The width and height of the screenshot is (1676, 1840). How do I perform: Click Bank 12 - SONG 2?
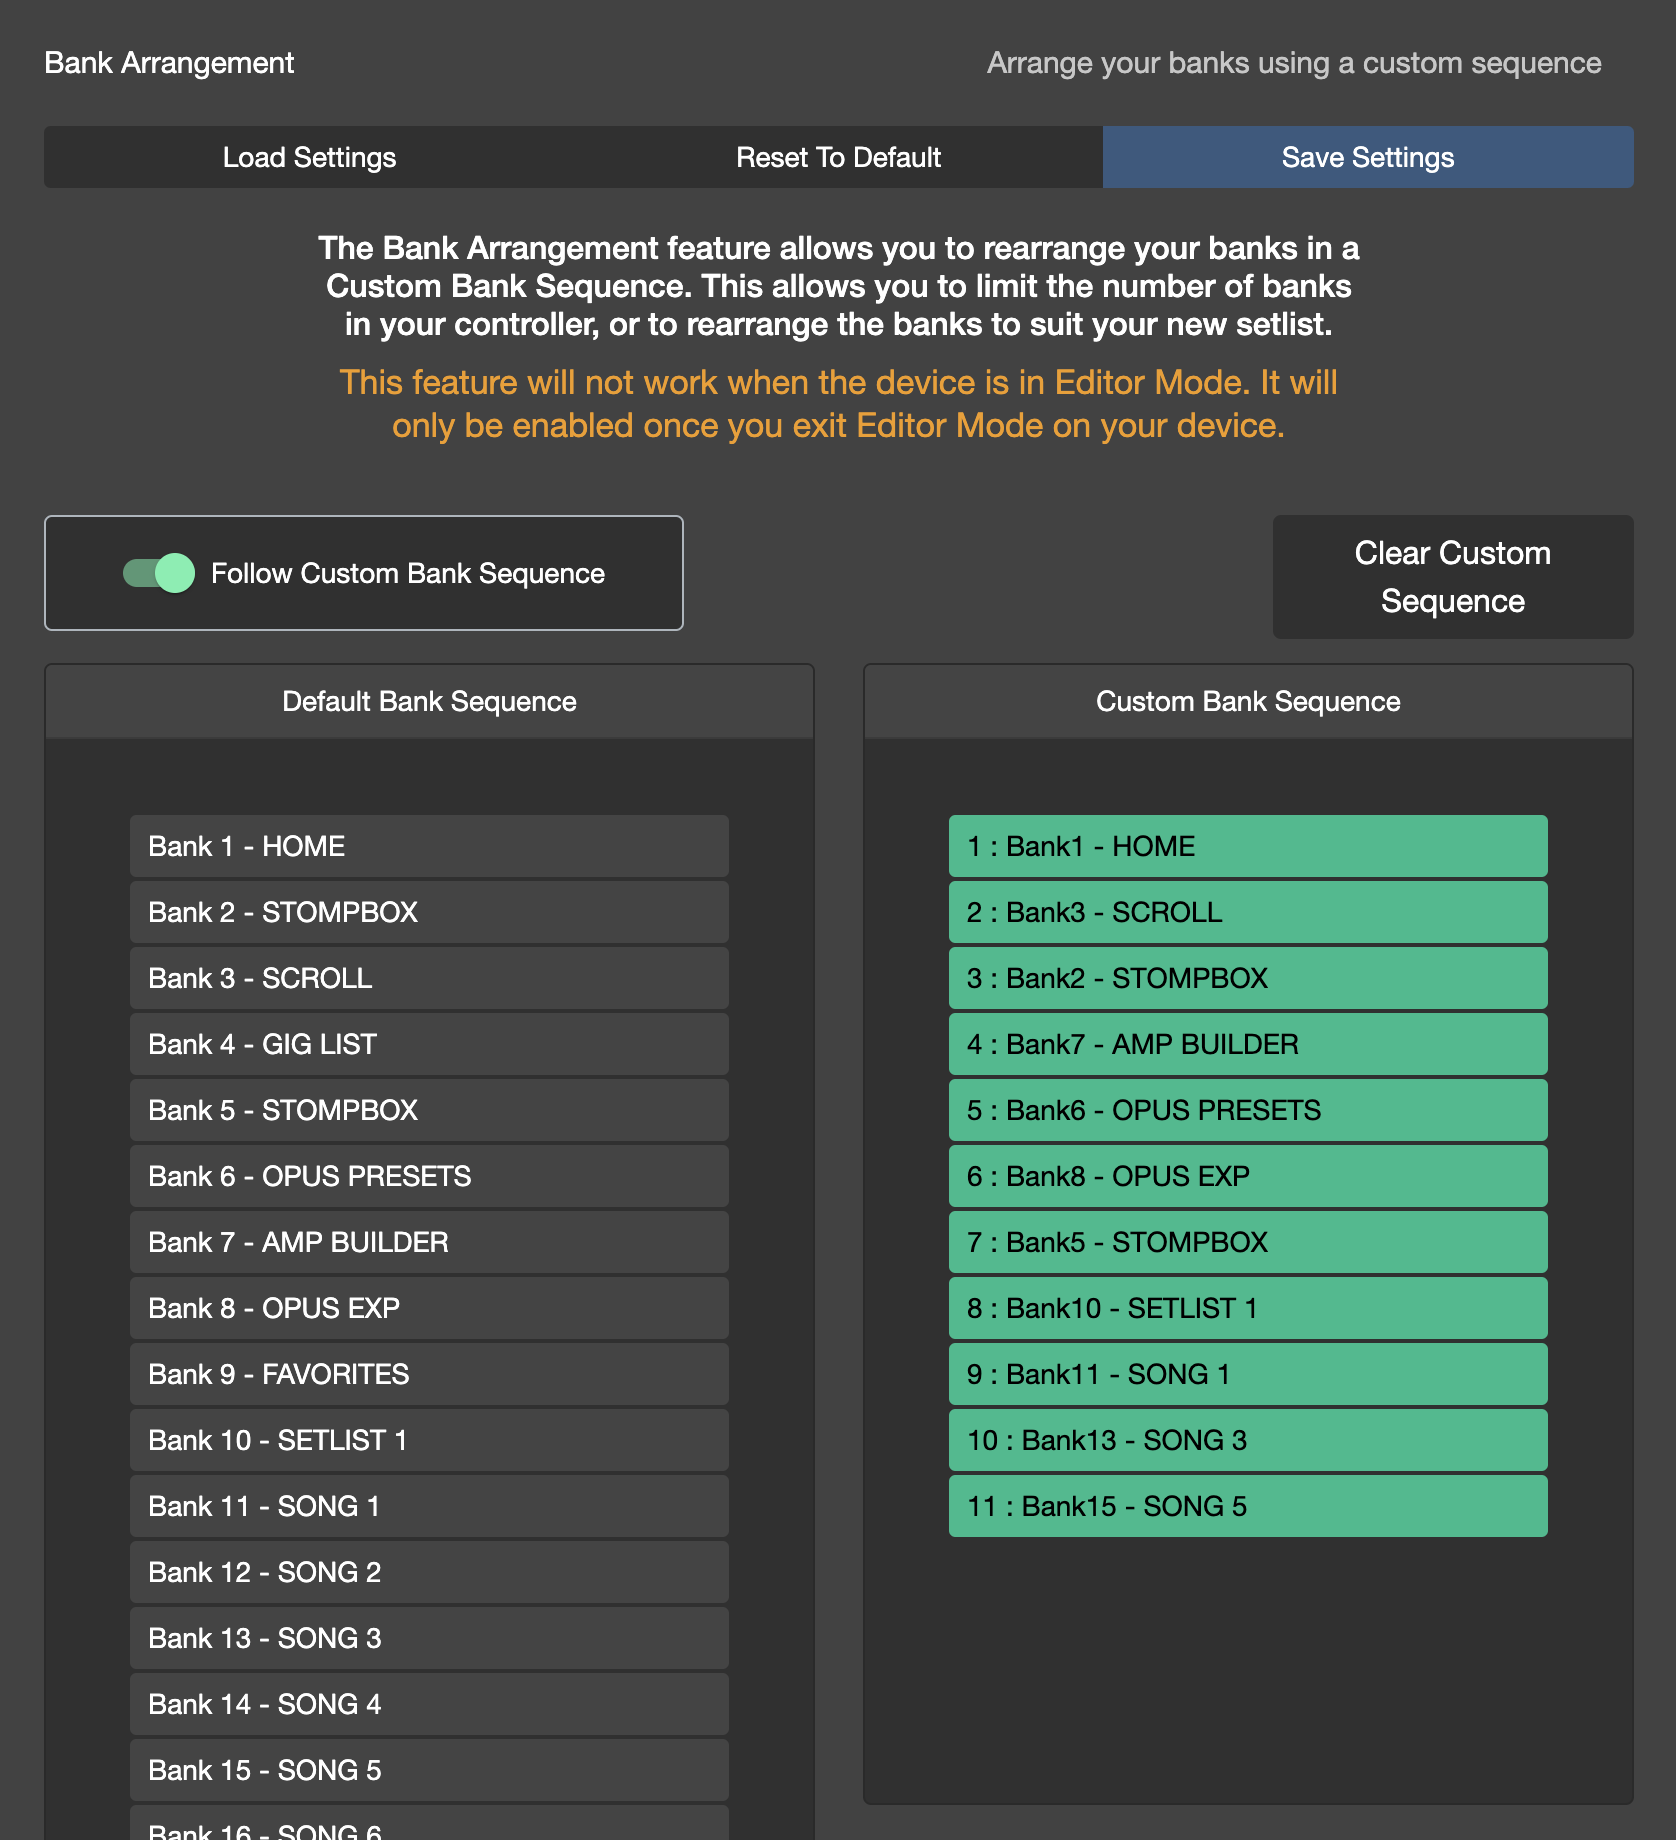(428, 1572)
